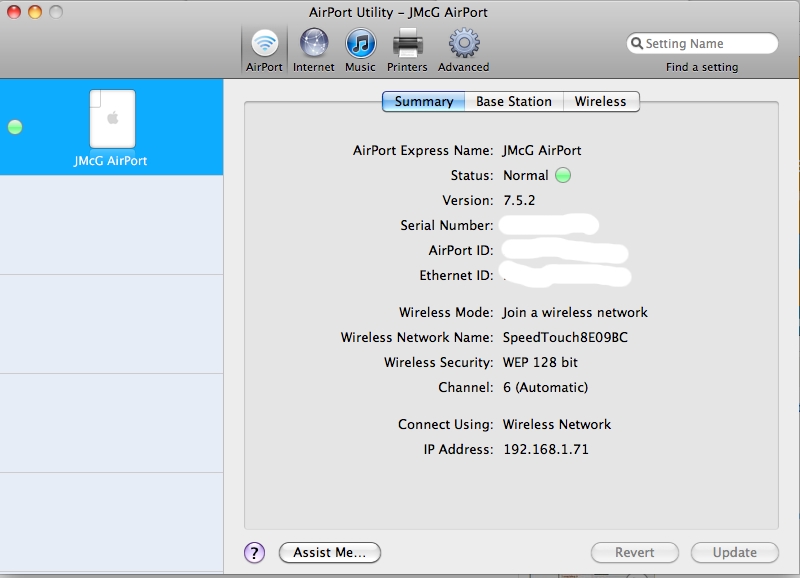This screenshot has height=578, width=800.
Task: Click the Update button
Action: (x=735, y=552)
